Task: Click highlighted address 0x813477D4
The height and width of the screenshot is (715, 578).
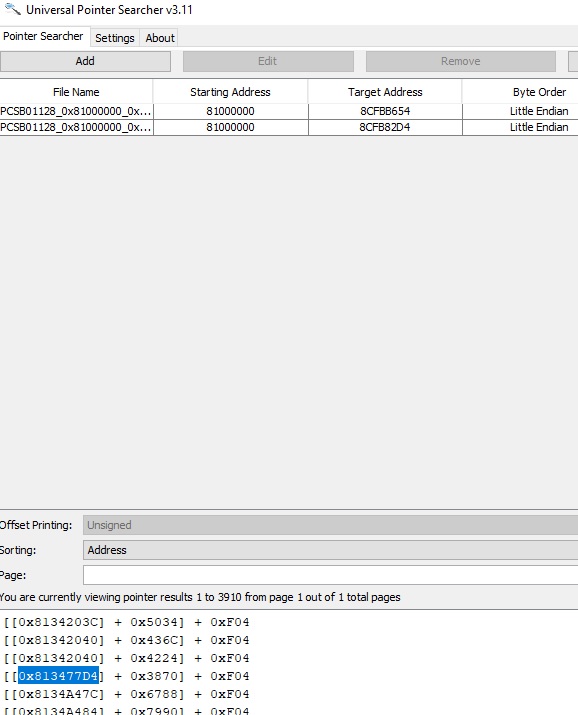Action: [x=58, y=676]
